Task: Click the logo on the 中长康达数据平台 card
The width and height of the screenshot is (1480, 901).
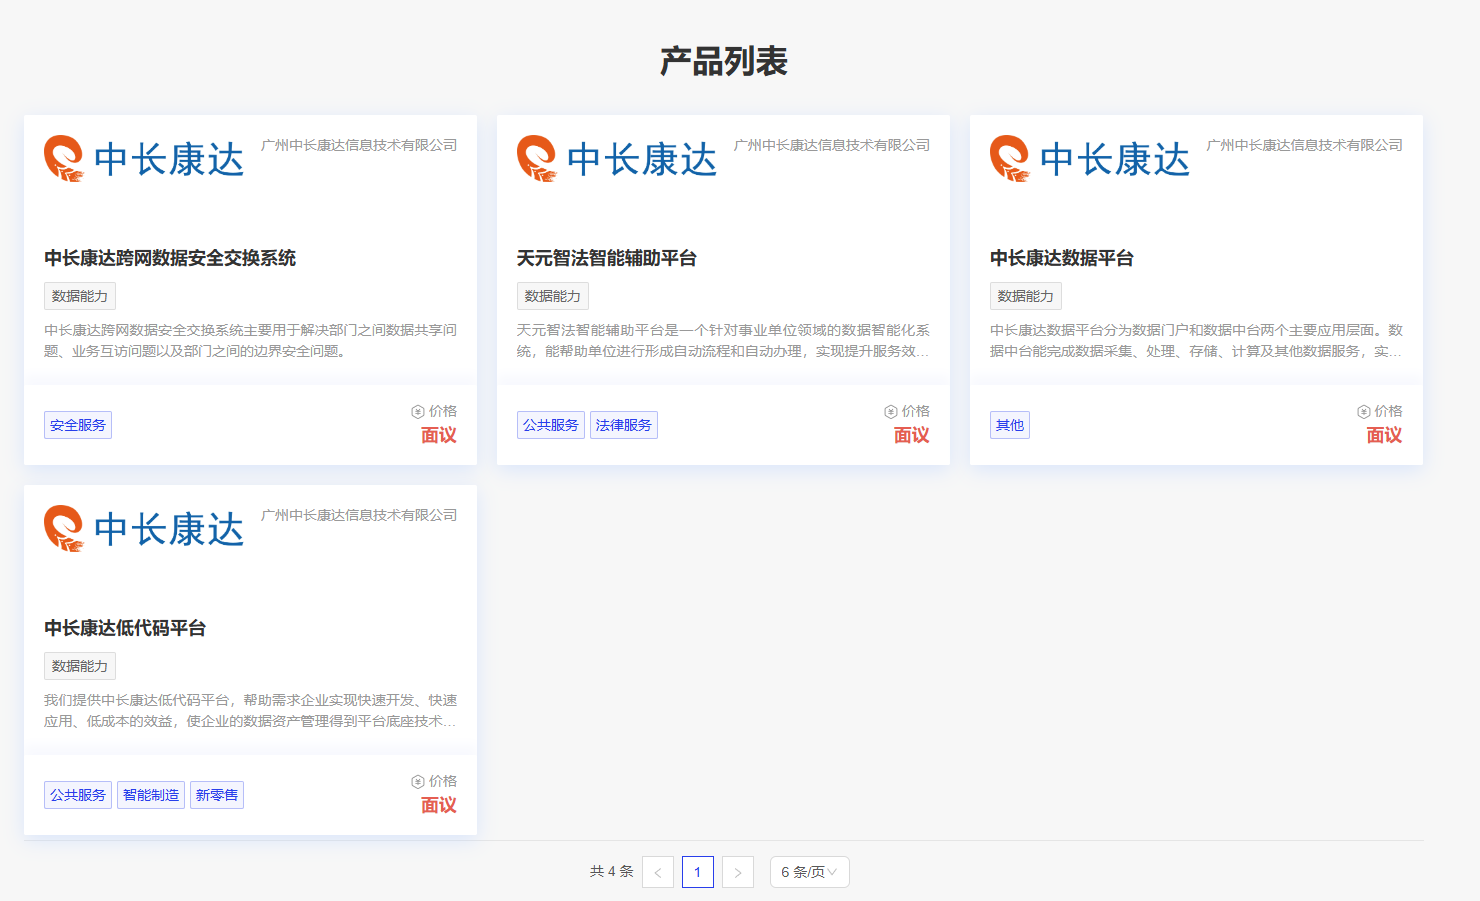Action: (1090, 159)
